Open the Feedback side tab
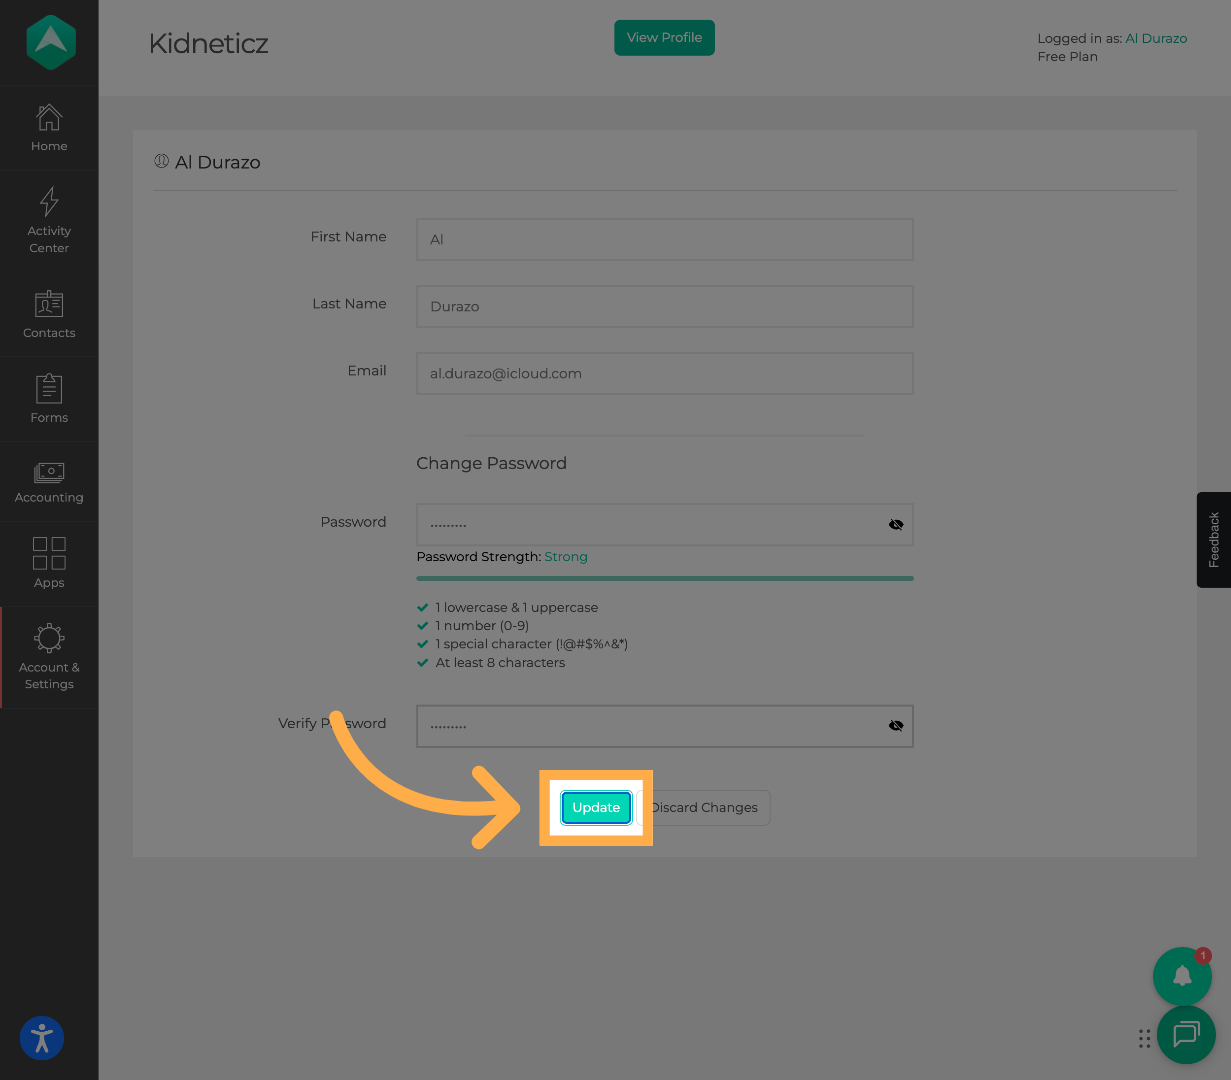 point(1214,540)
